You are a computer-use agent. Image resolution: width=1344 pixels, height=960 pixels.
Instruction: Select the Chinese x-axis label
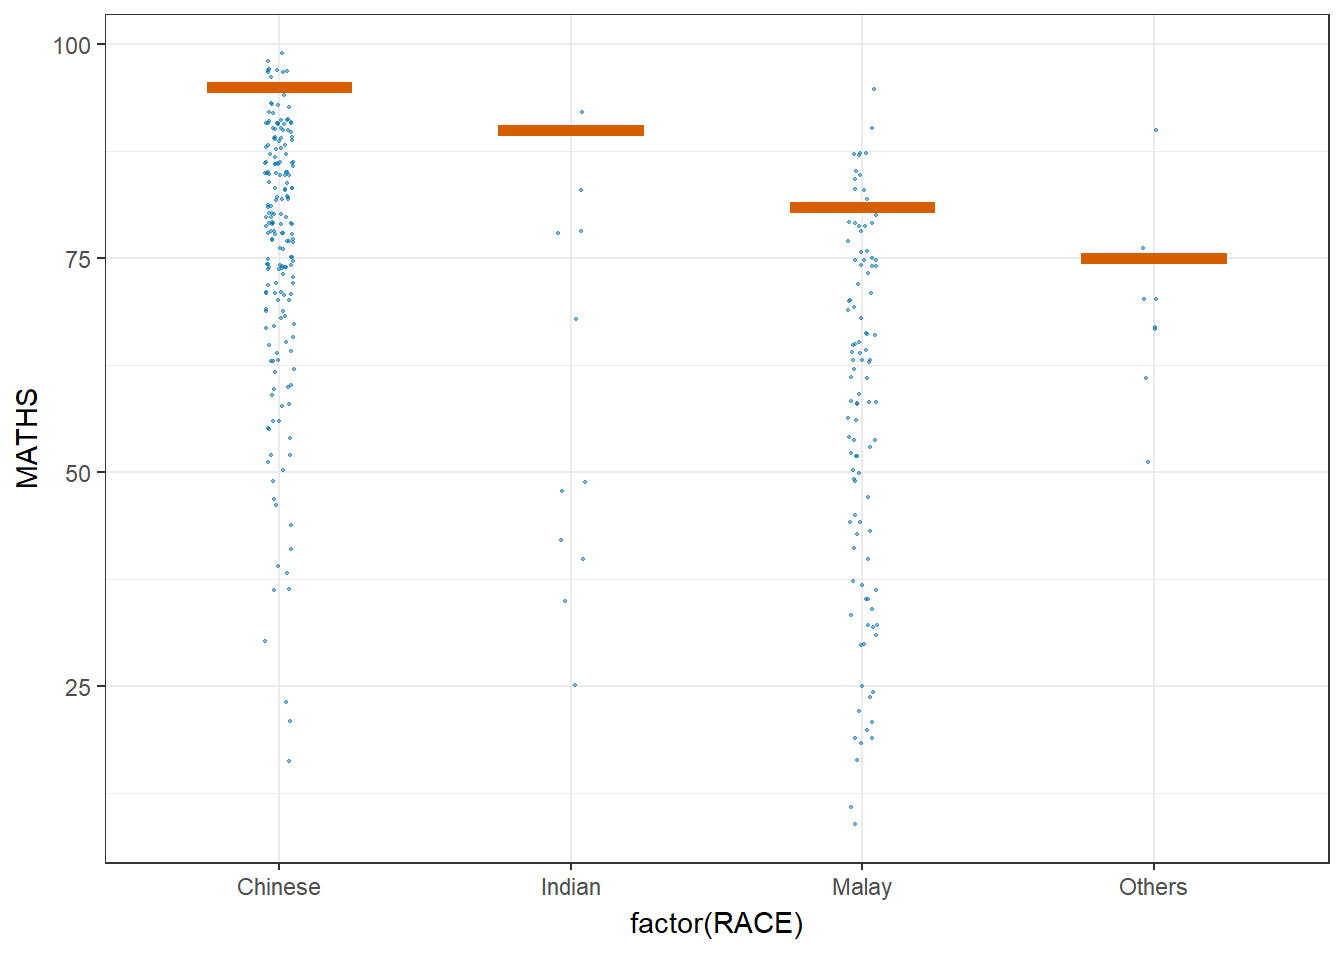pyautogui.click(x=279, y=887)
